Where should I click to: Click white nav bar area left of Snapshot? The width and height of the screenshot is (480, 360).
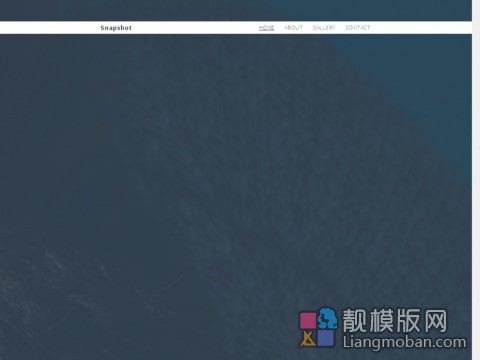(x=50, y=28)
